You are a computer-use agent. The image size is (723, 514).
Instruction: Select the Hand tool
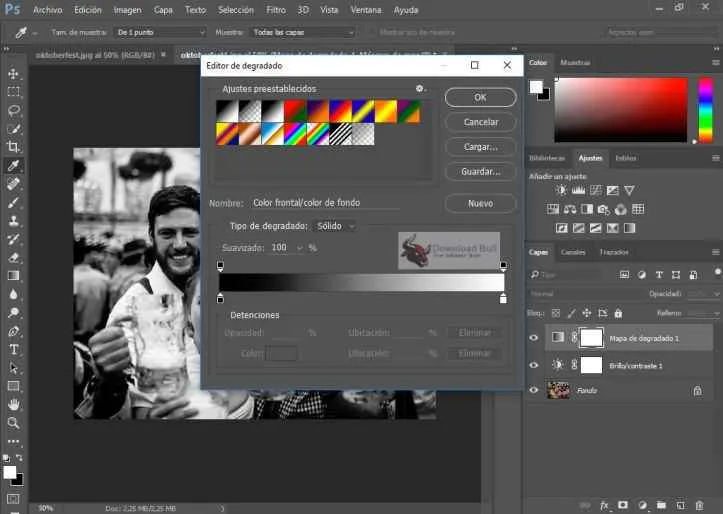[x=13, y=404]
